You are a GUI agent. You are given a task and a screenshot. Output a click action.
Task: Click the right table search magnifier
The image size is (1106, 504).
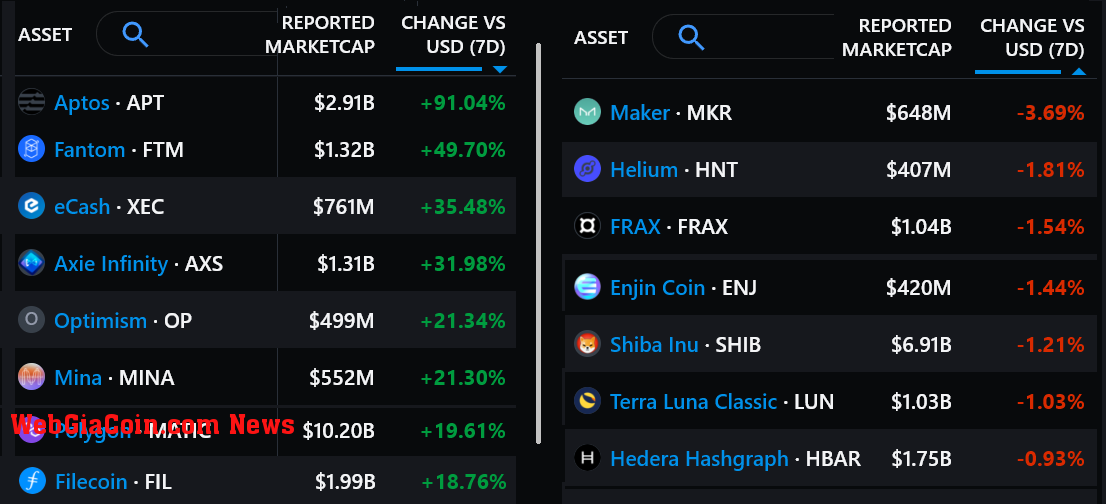pyautogui.click(x=691, y=37)
